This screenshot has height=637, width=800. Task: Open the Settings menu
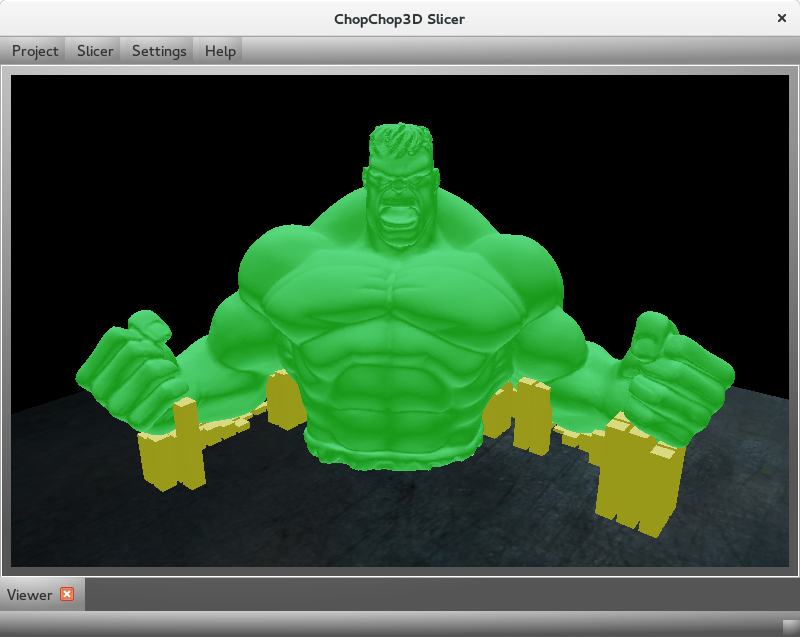point(159,51)
